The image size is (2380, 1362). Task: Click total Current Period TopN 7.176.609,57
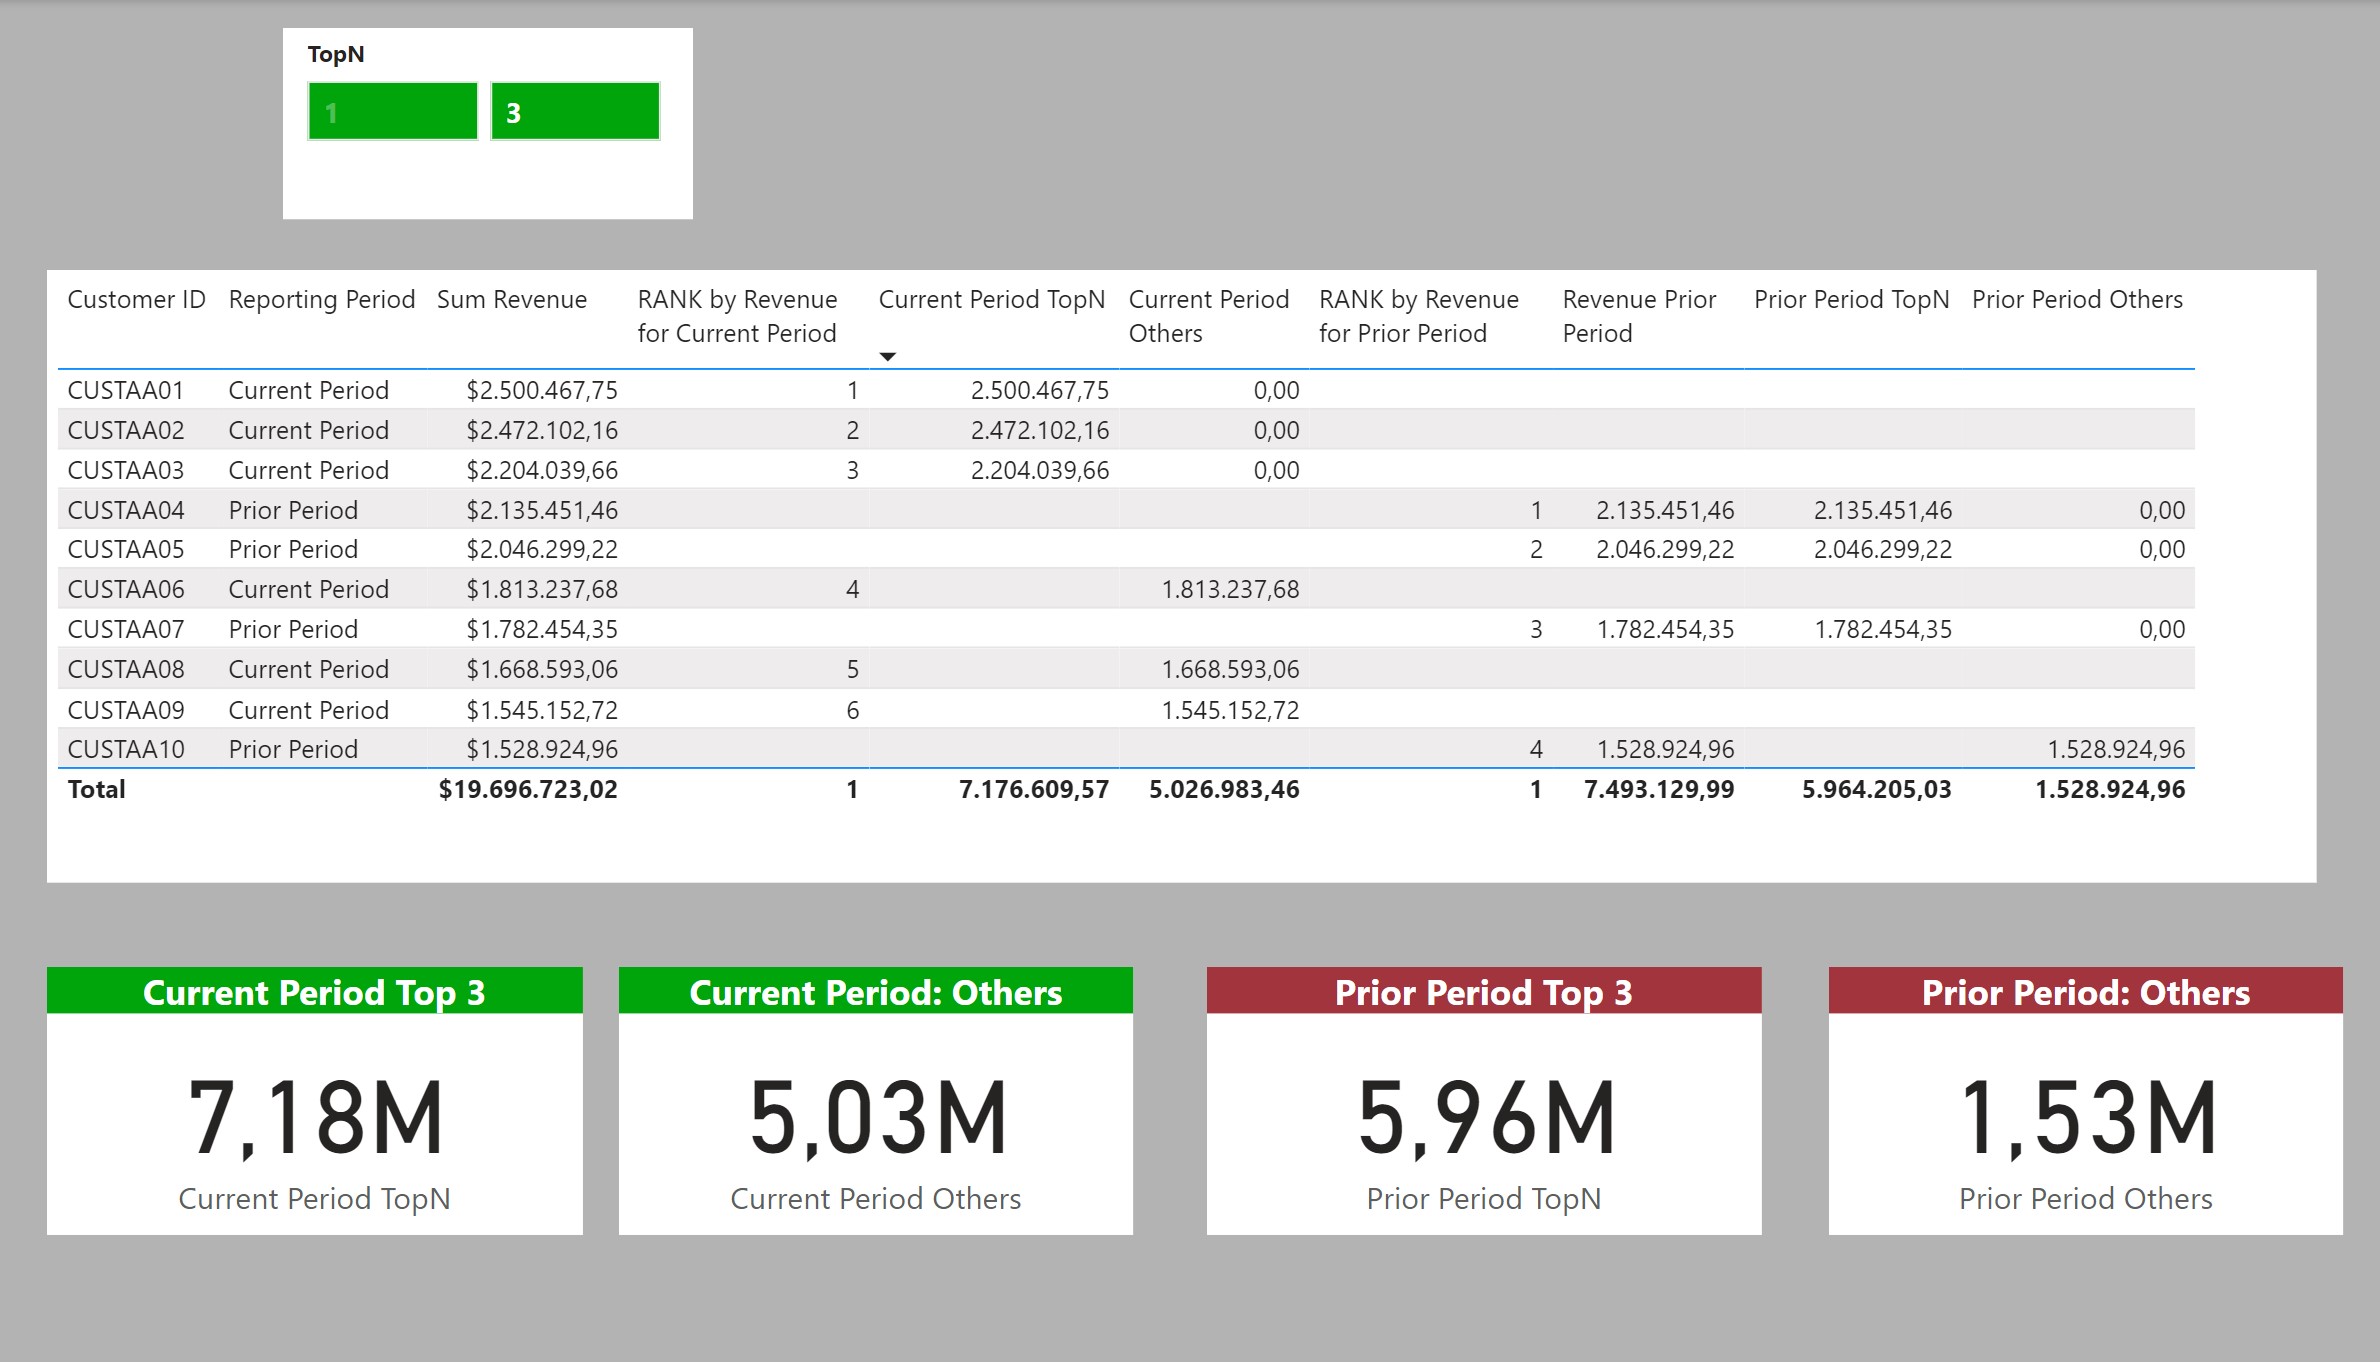tap(1034, 789)
